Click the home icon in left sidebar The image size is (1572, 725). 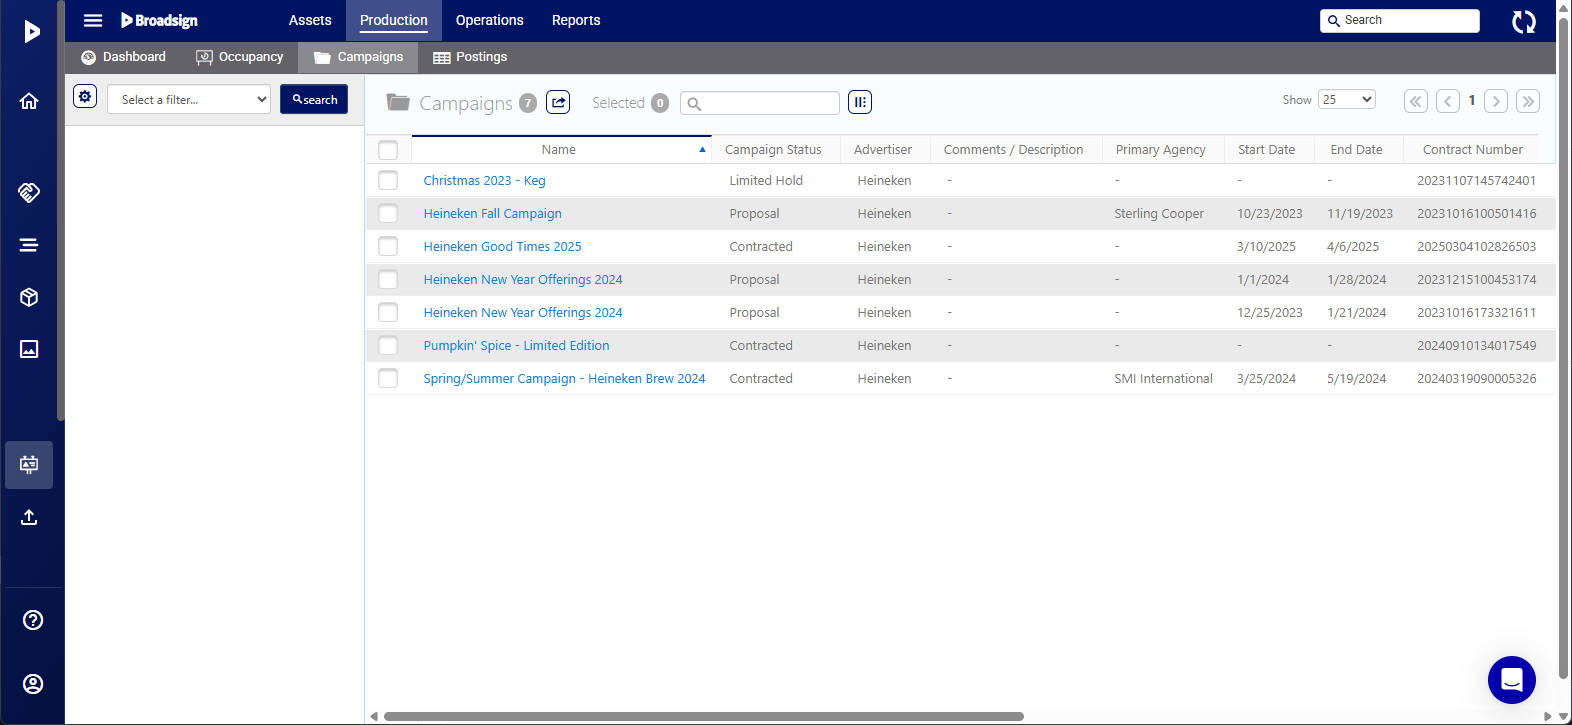(x=29, y=101)
